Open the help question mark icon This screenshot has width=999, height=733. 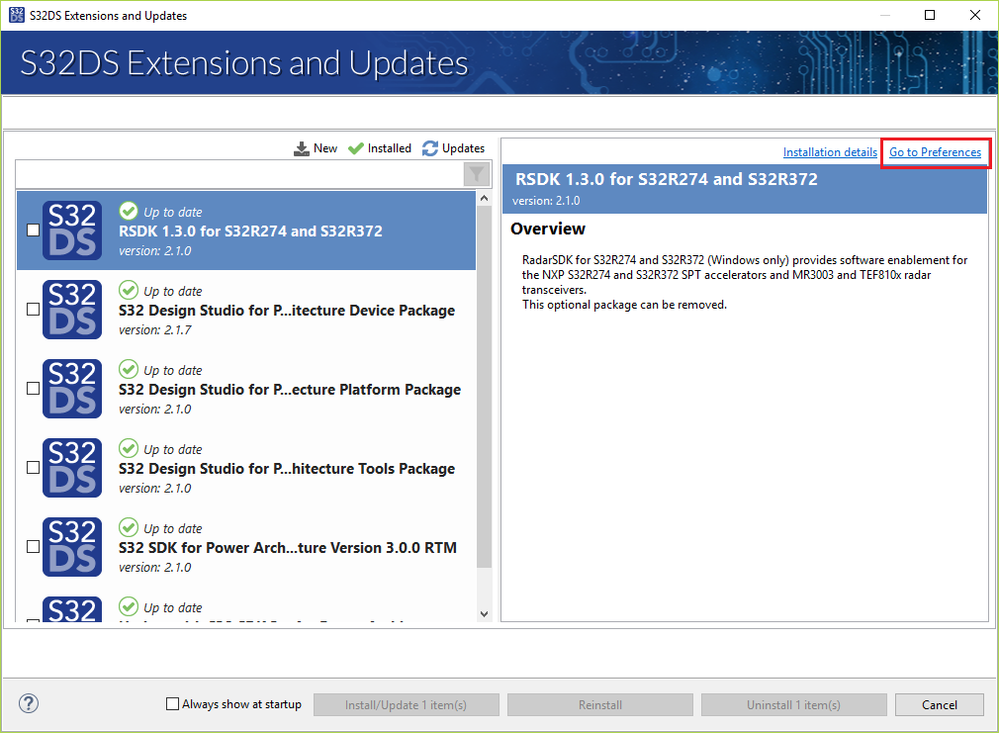(29, 704)
